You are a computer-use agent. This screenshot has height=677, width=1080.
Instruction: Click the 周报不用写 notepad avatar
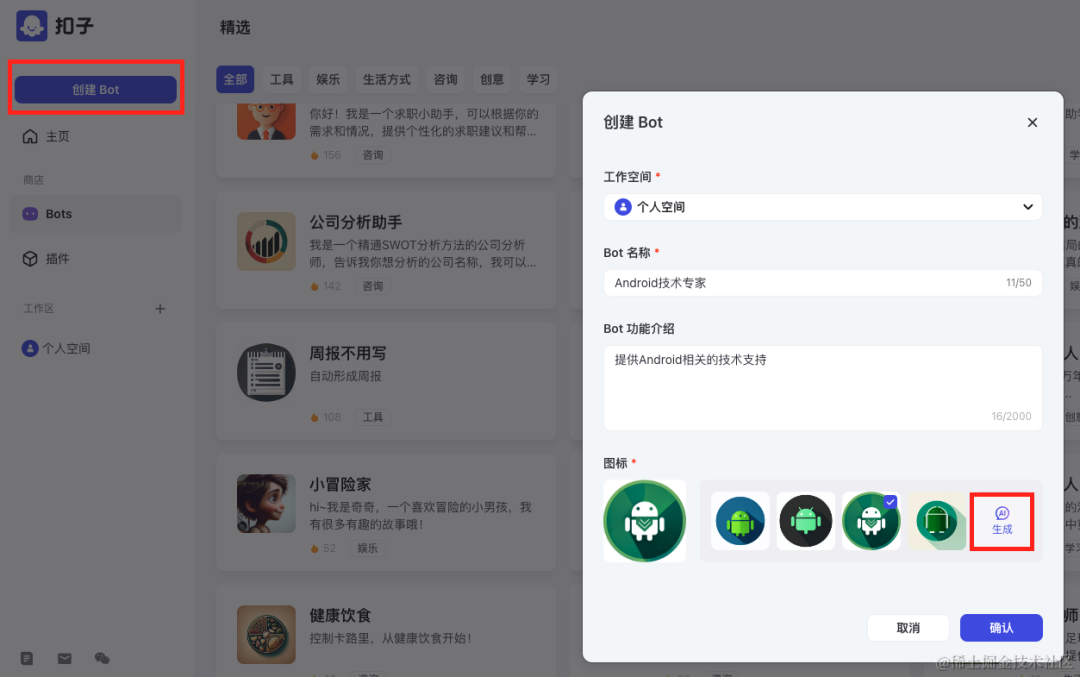pos(267,373)
